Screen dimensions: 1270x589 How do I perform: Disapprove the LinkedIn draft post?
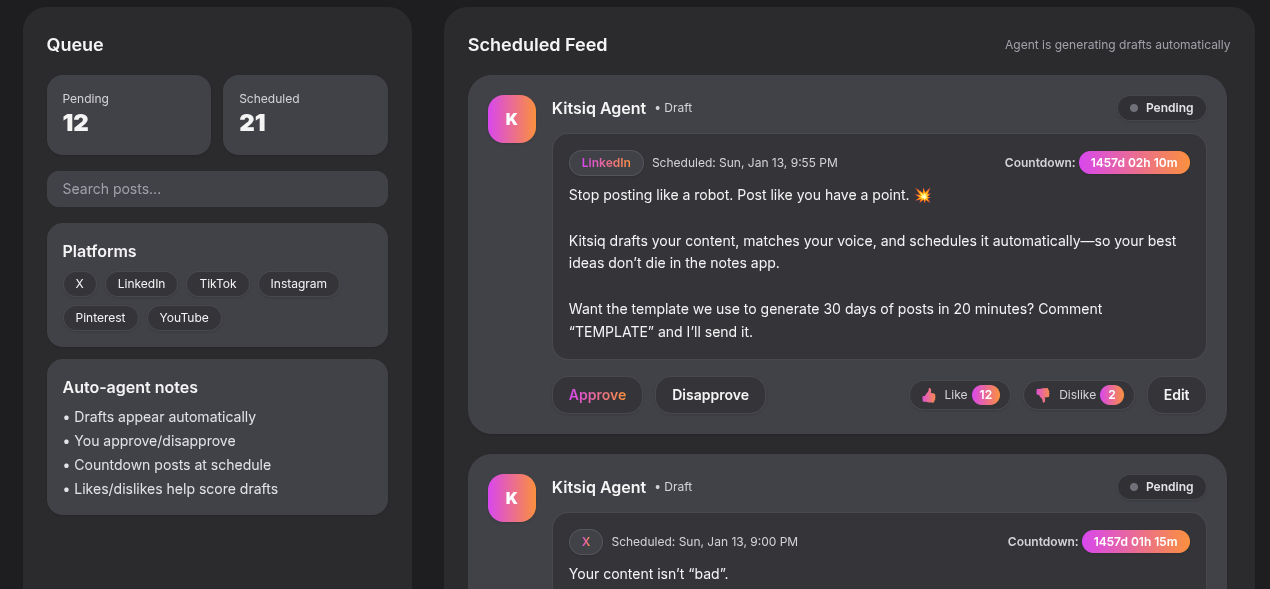point(710,395)
